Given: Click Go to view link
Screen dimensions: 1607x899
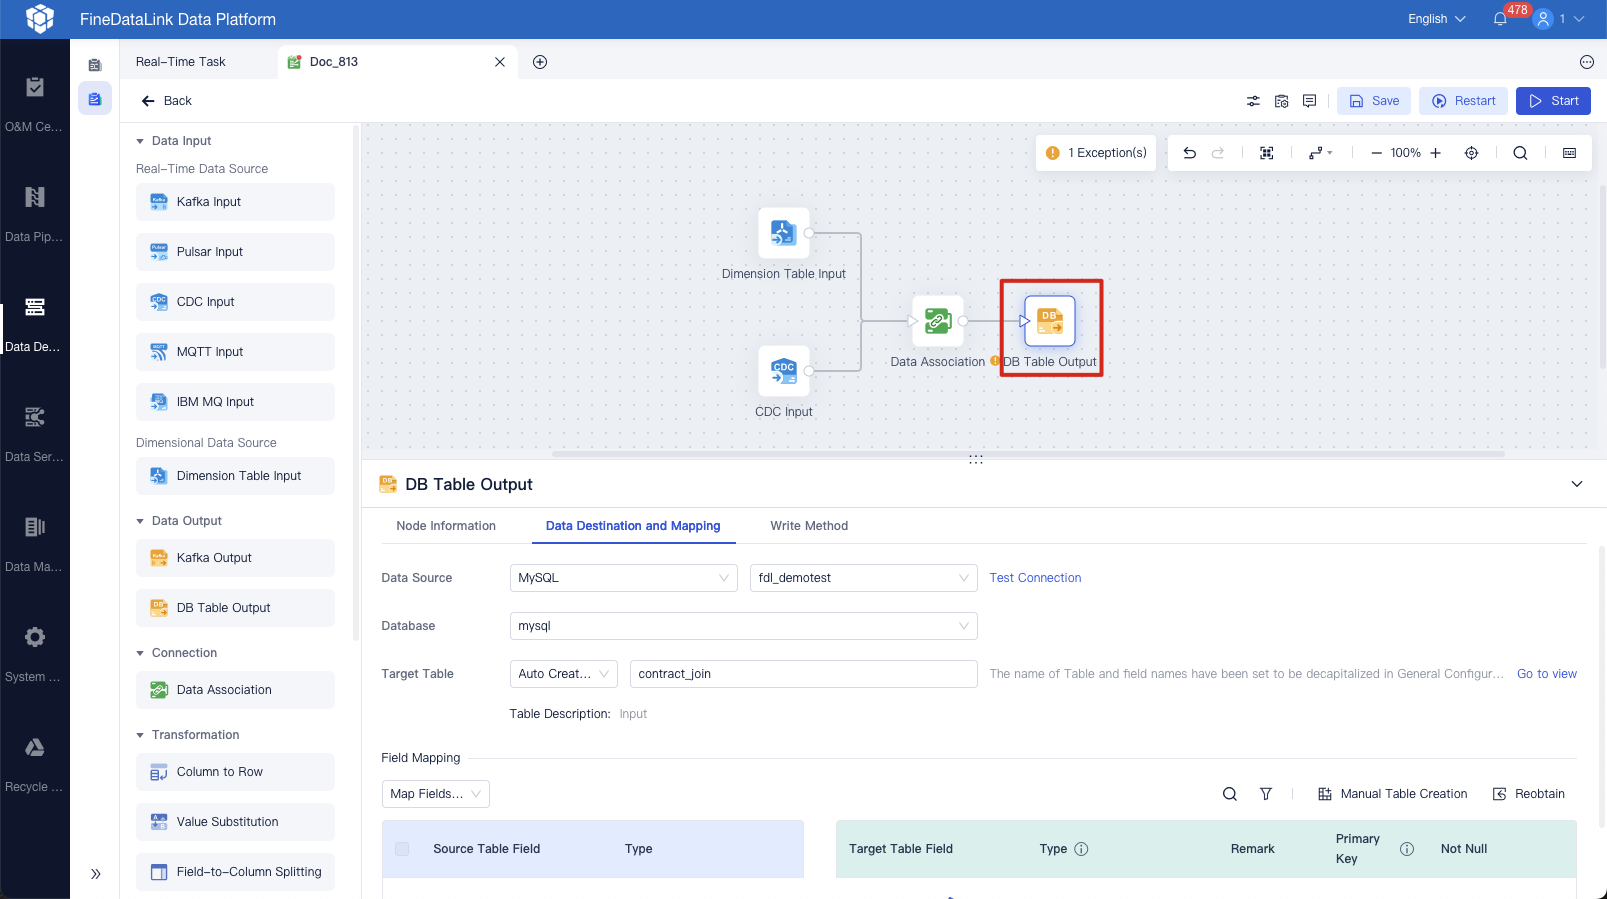Looking at the screenshot, I should (x=1547, y=674).
